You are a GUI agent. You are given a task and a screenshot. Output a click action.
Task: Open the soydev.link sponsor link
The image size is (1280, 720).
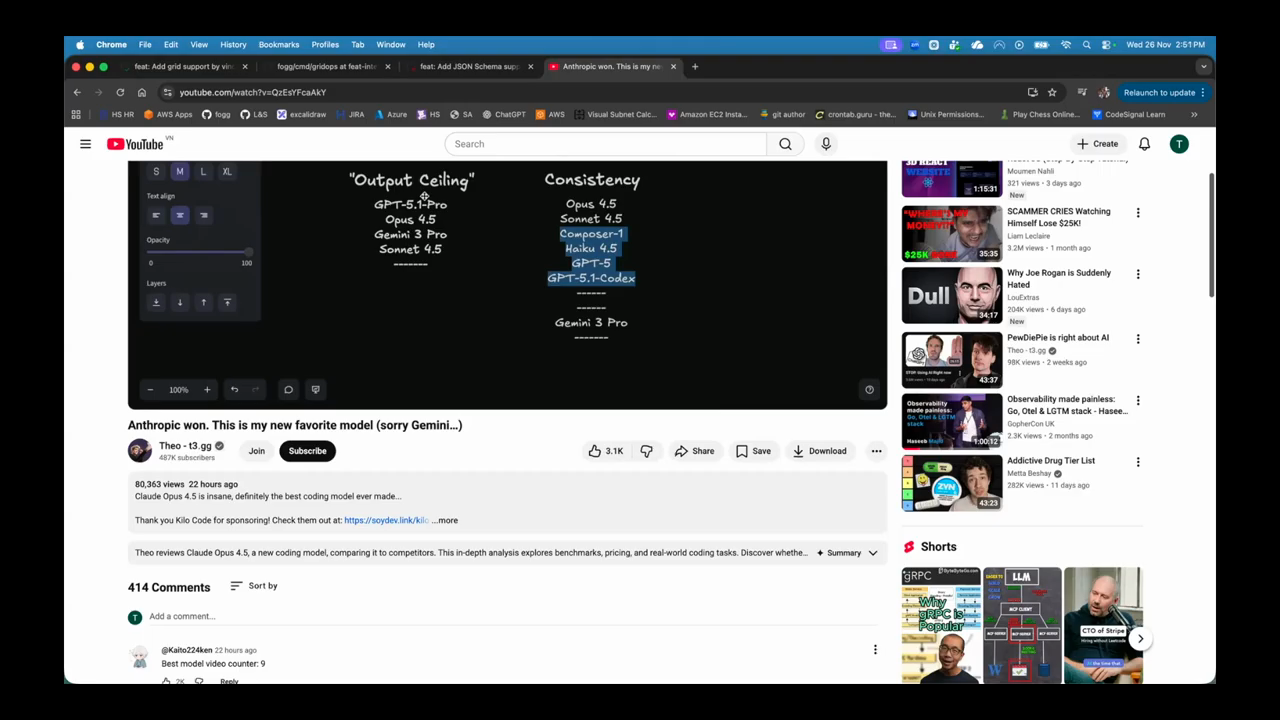[x=386, y=520]
